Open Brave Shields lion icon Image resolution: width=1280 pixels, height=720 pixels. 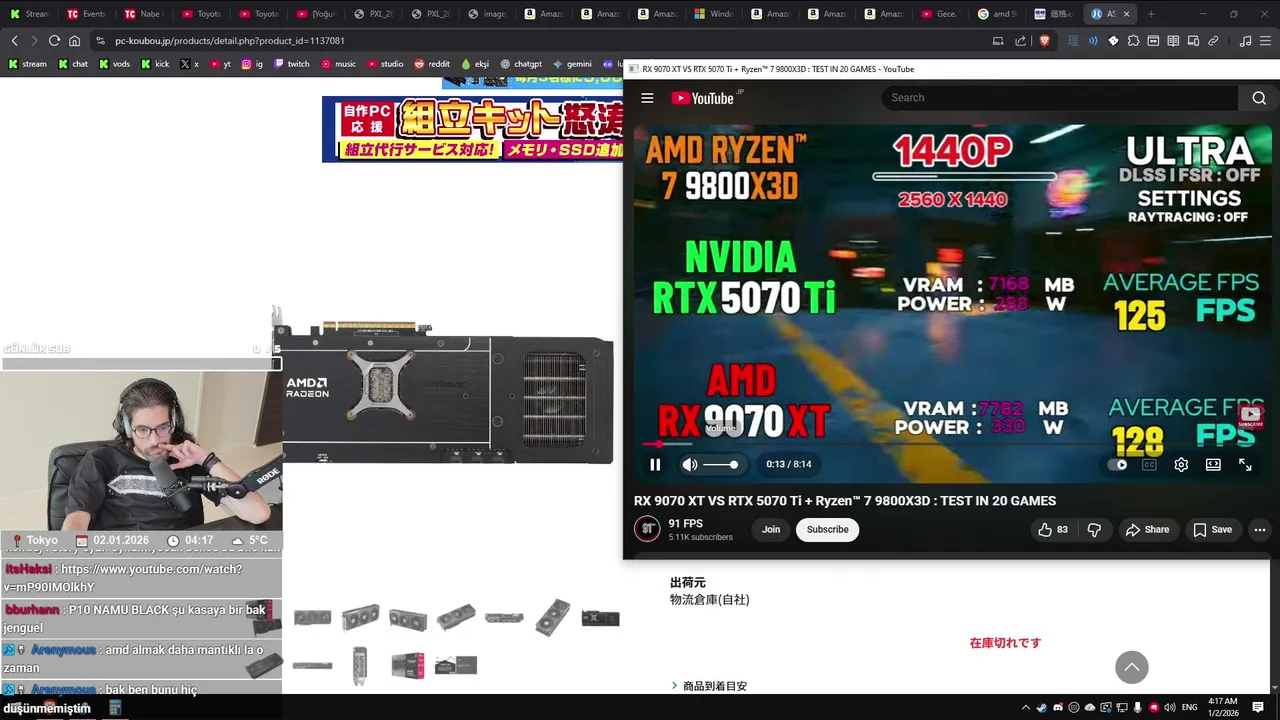pyautogui.click(x=1044, y=41)
